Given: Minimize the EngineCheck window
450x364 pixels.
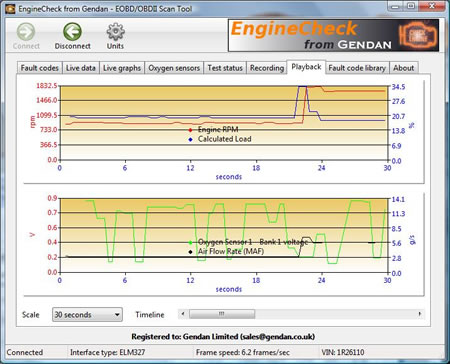Looking at the screenshot, I should click(x=395, y=6).
